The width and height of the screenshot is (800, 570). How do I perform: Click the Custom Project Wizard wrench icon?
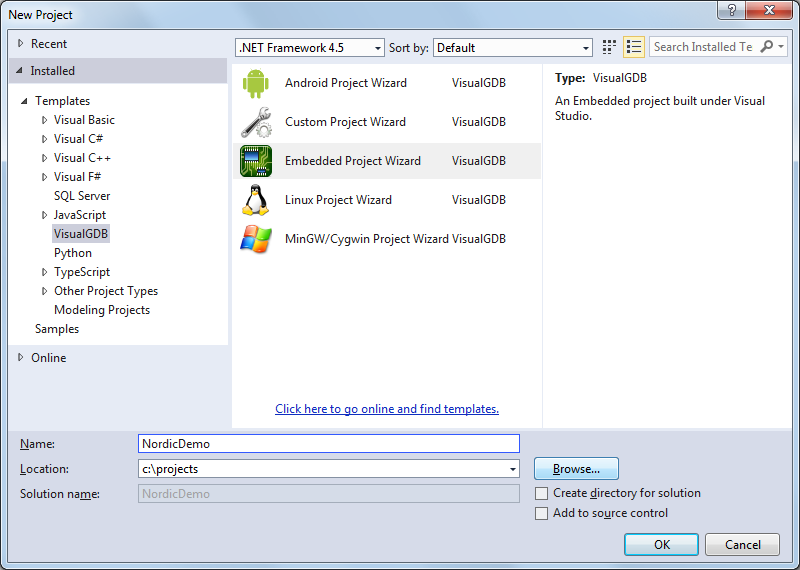point(256,122)
